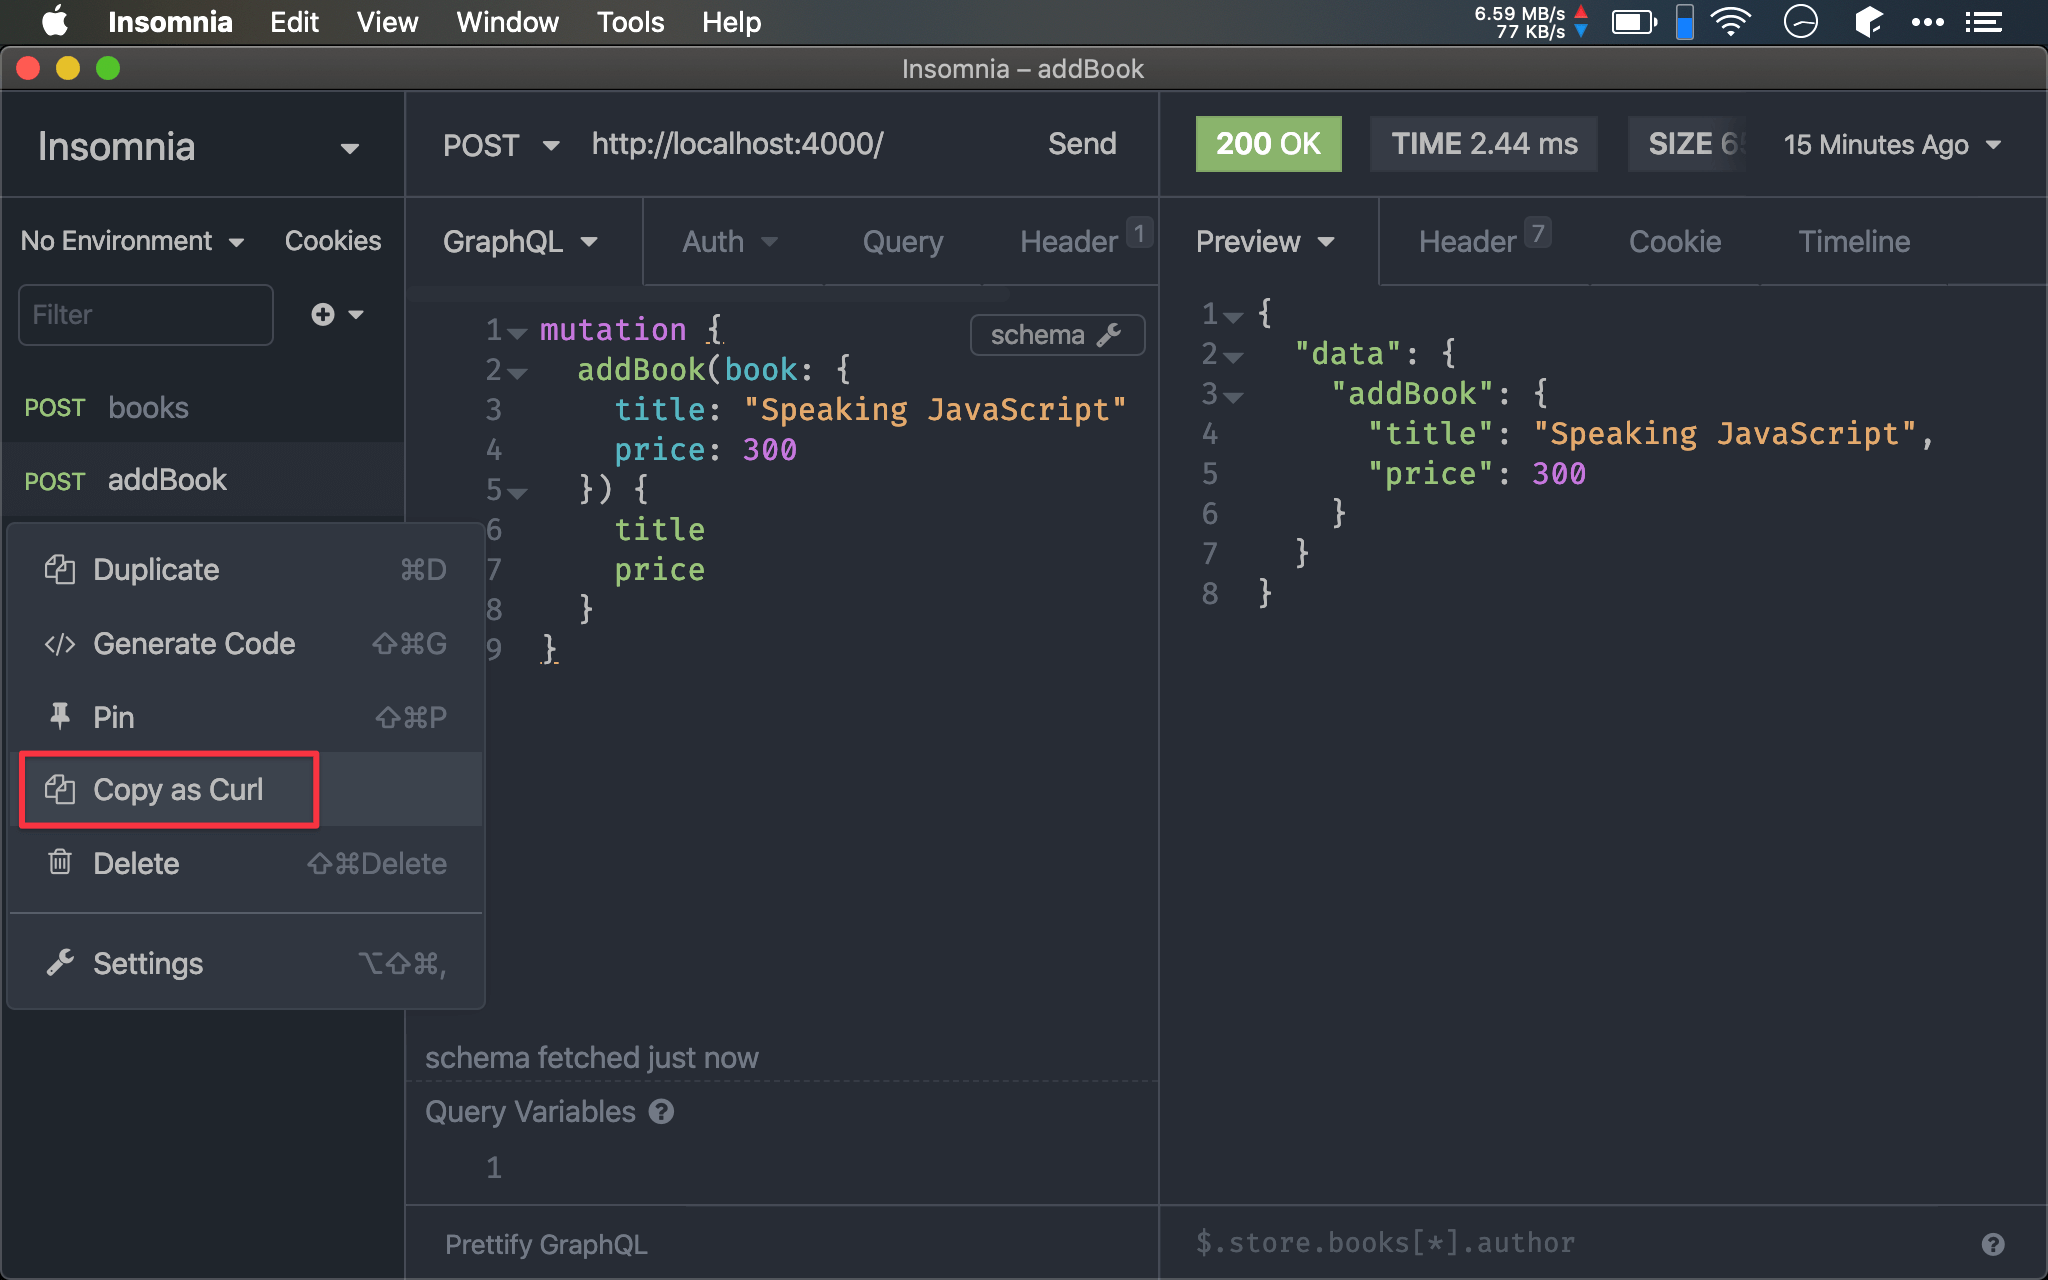
Task: Select Pin from context menu
Action: [246, 717]
